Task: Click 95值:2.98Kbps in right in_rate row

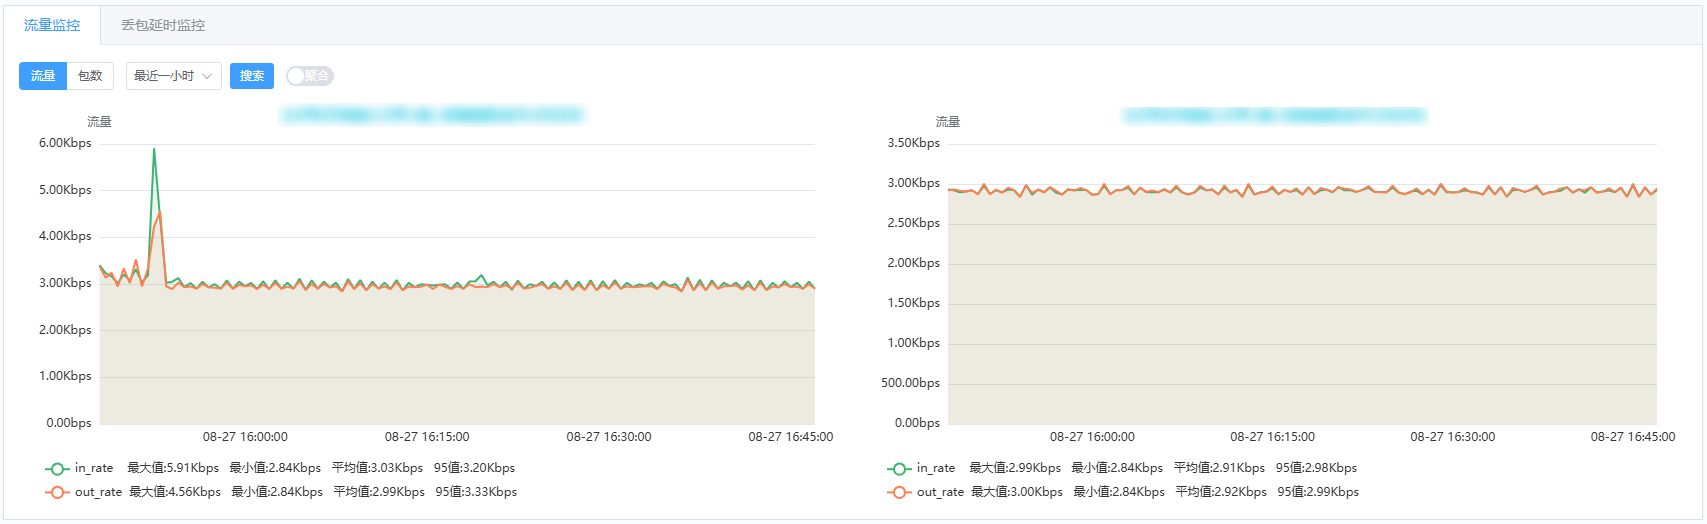Action: pyautogui.click(x=1316, y=468)
